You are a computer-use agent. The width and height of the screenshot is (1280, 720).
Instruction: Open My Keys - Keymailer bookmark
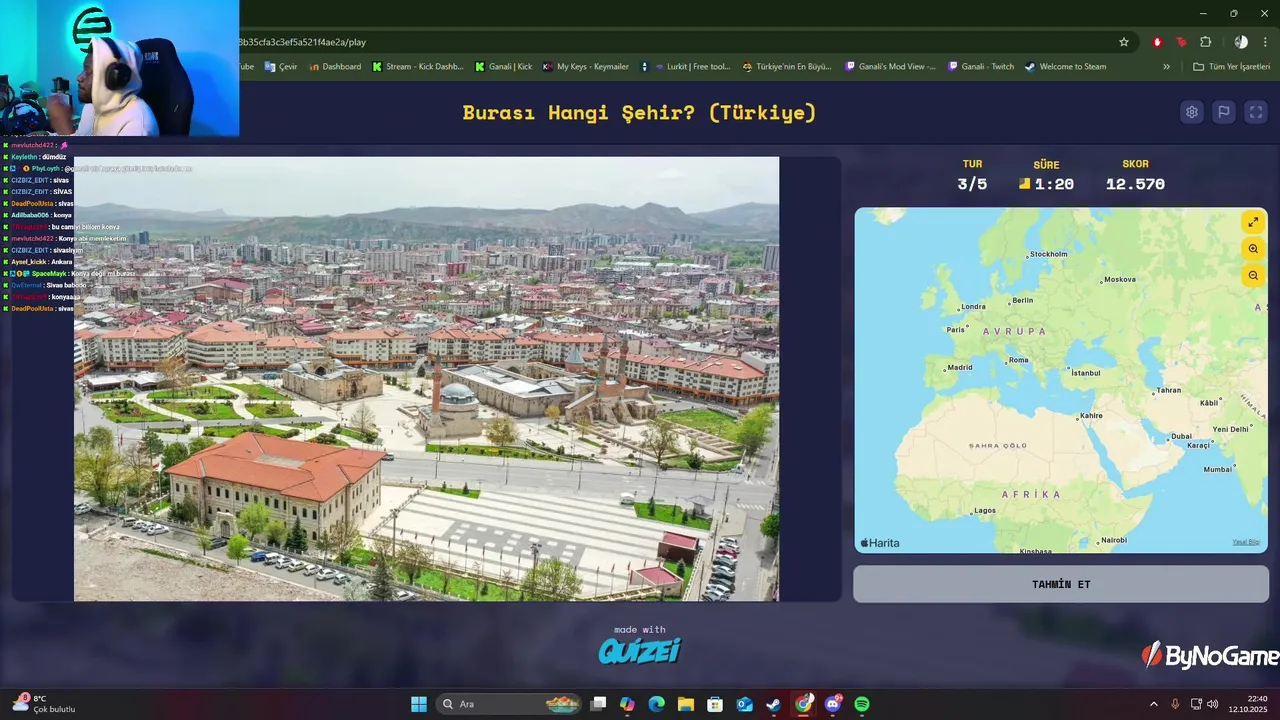(585, 67)
